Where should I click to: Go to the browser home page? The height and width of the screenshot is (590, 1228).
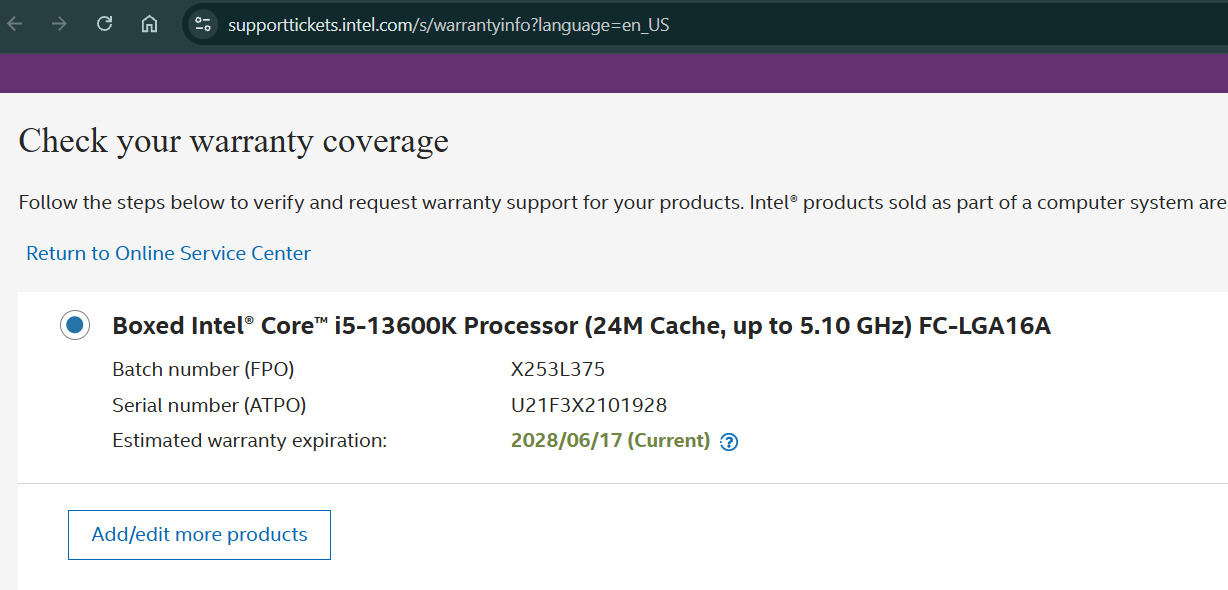pyautogui.click(x=149, y=24)
